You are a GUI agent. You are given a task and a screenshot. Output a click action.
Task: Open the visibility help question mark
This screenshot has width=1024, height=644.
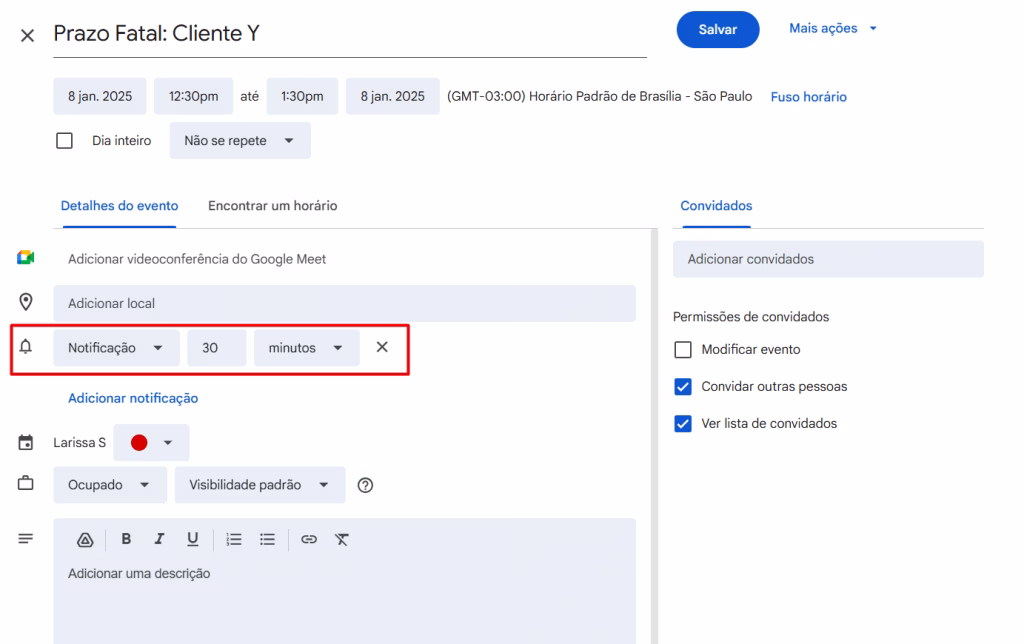coord(365,485)
